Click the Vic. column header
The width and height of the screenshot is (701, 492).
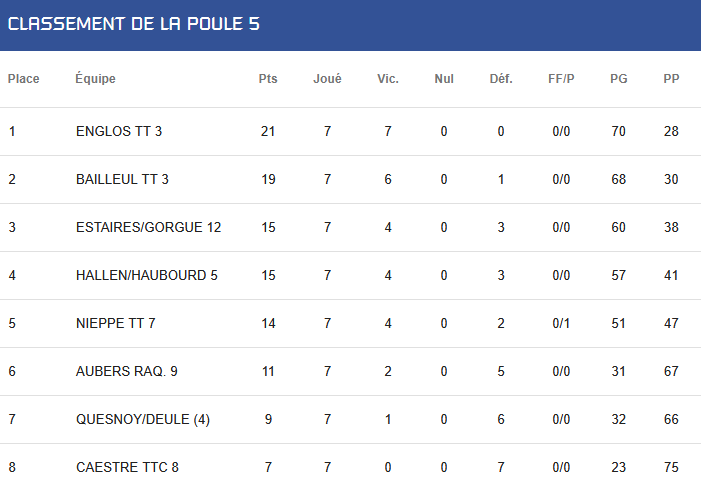(388, 79)
